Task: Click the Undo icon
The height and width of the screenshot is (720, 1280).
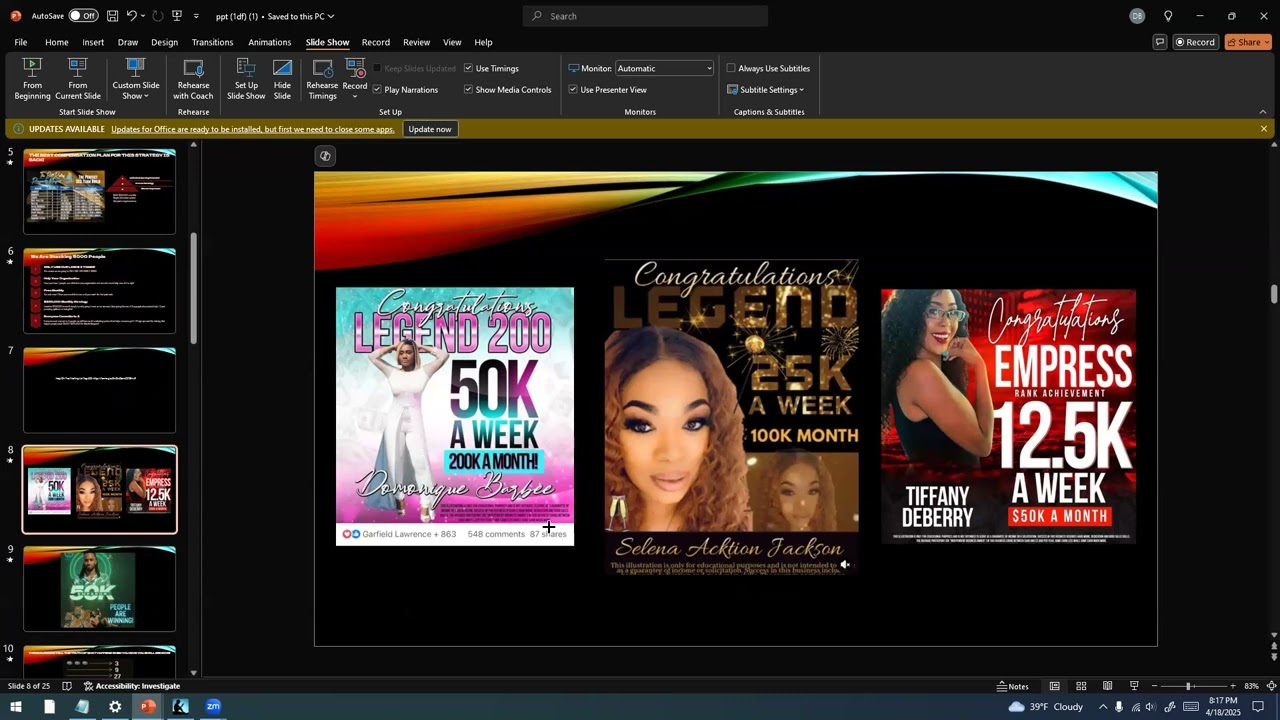Action: (x=131, y=16)
